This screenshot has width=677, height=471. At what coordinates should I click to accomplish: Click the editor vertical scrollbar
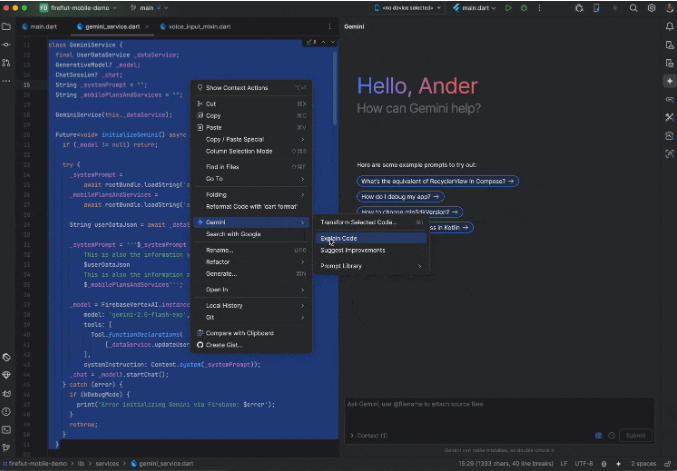334,89
